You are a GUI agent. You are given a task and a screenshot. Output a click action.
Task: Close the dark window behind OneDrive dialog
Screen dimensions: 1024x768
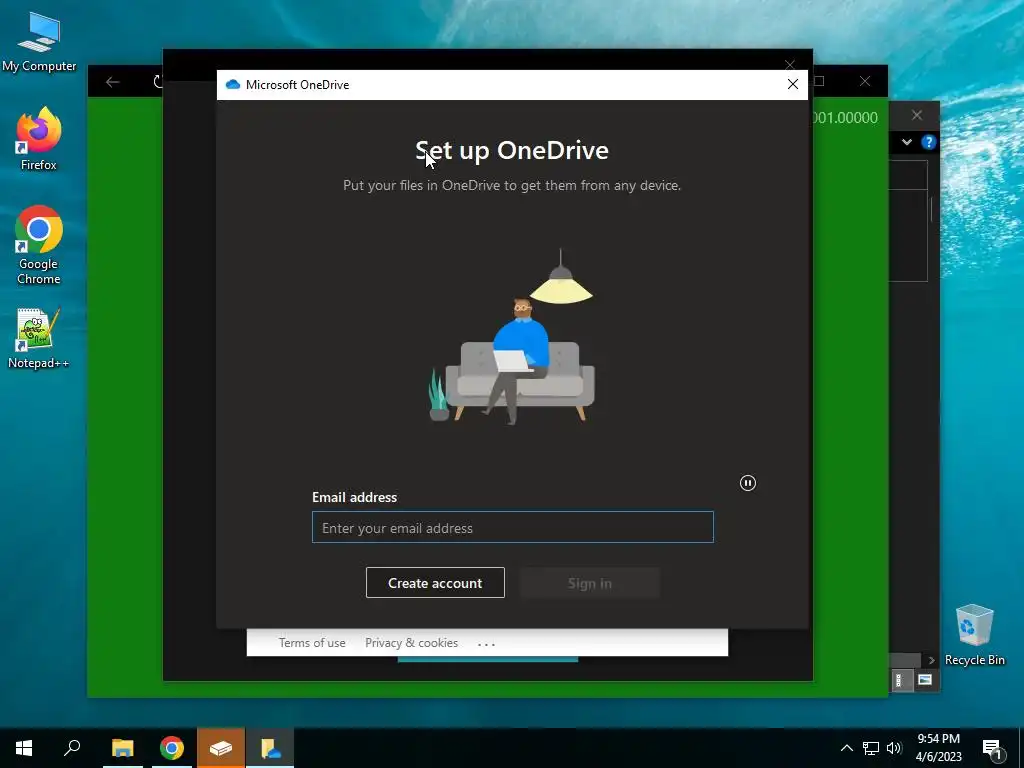pos(790,64)
